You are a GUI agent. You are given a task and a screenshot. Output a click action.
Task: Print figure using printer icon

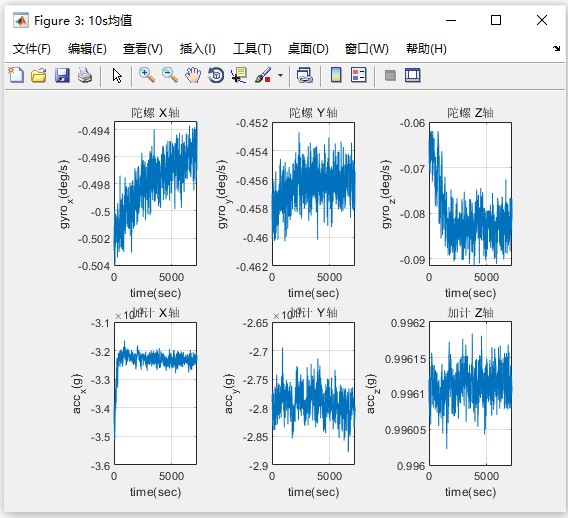pyautogui.click(x=85, y=75)
